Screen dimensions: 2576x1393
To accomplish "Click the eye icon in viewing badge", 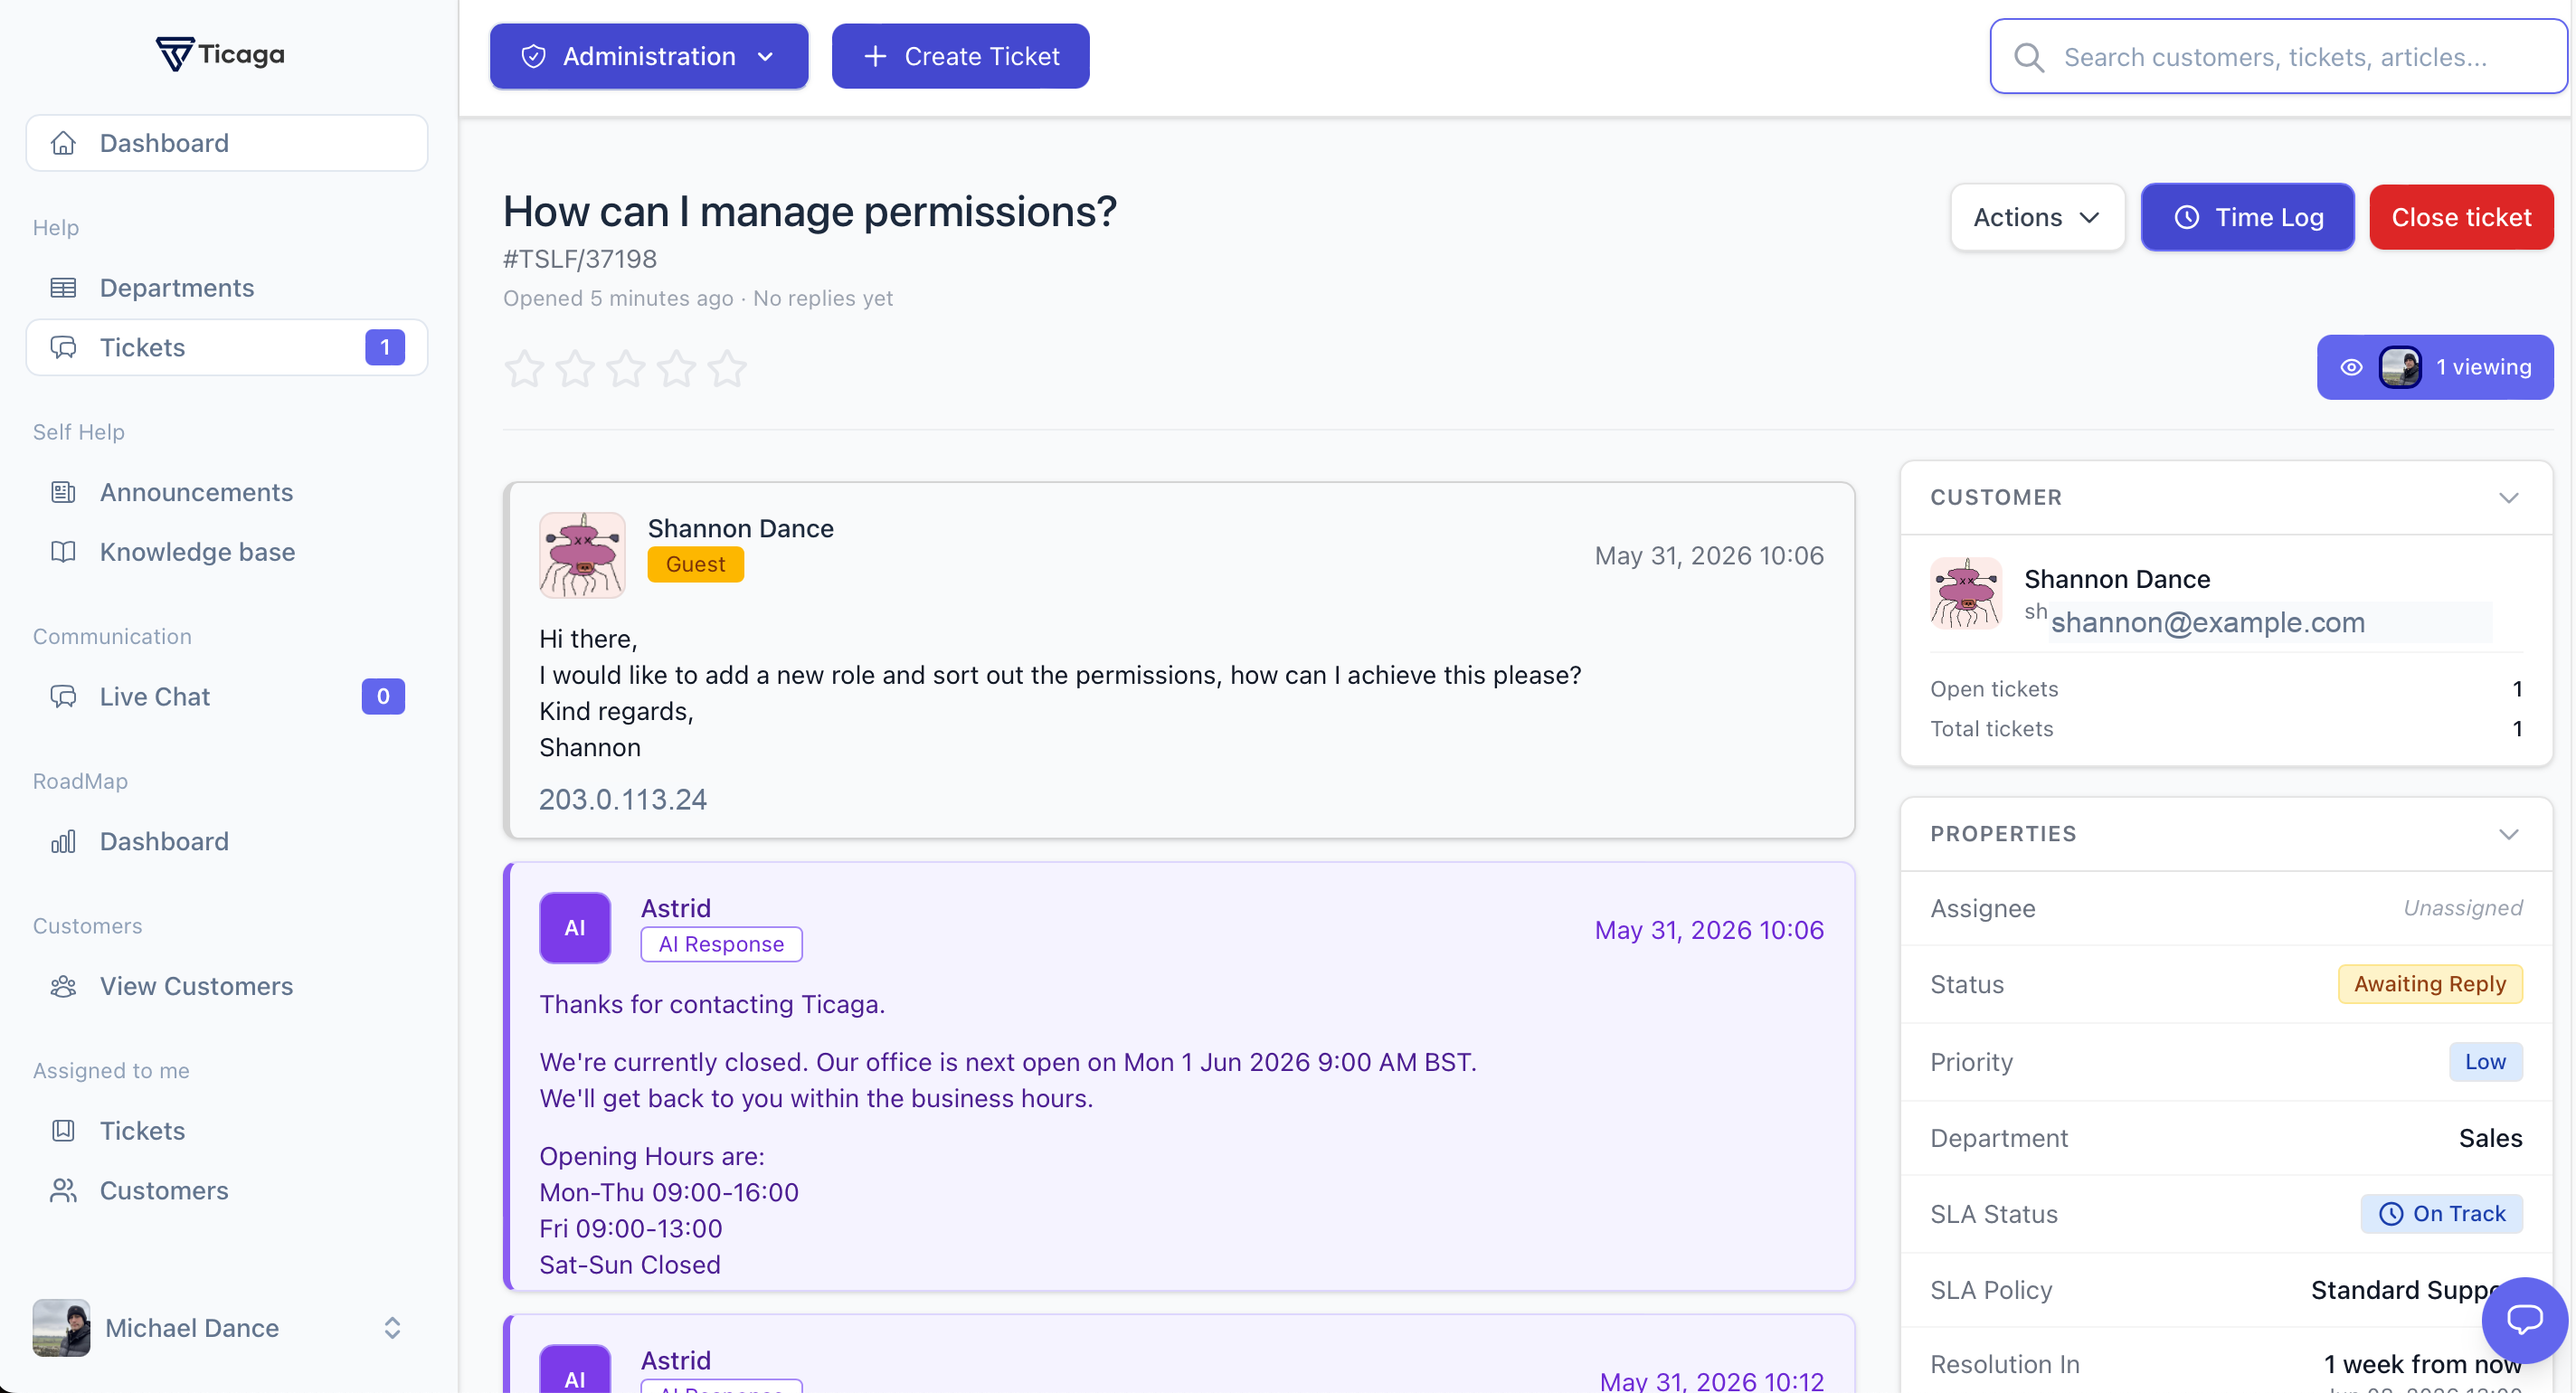I will coord(2352,367).
